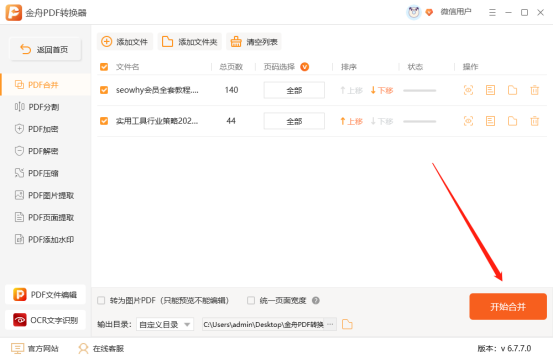The image size is (553, 360).
Task: Move 实用工具行业策略 file up with 上移
Action: (x=351, y=121)
